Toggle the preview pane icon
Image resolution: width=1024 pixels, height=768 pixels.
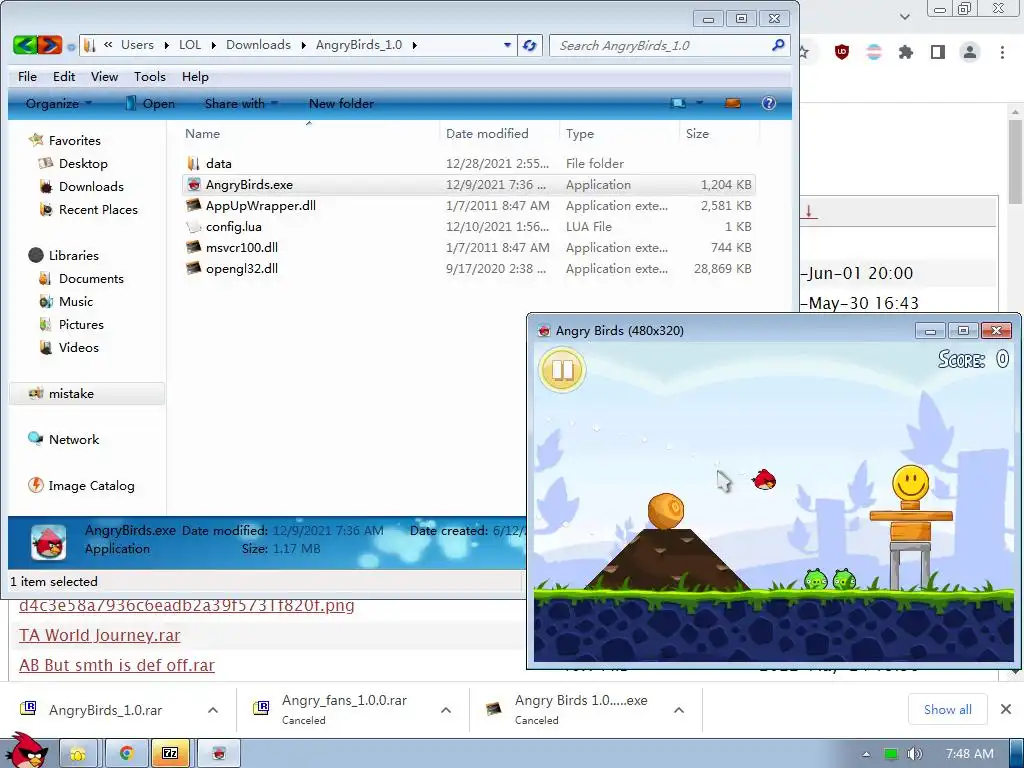(733, 103)
